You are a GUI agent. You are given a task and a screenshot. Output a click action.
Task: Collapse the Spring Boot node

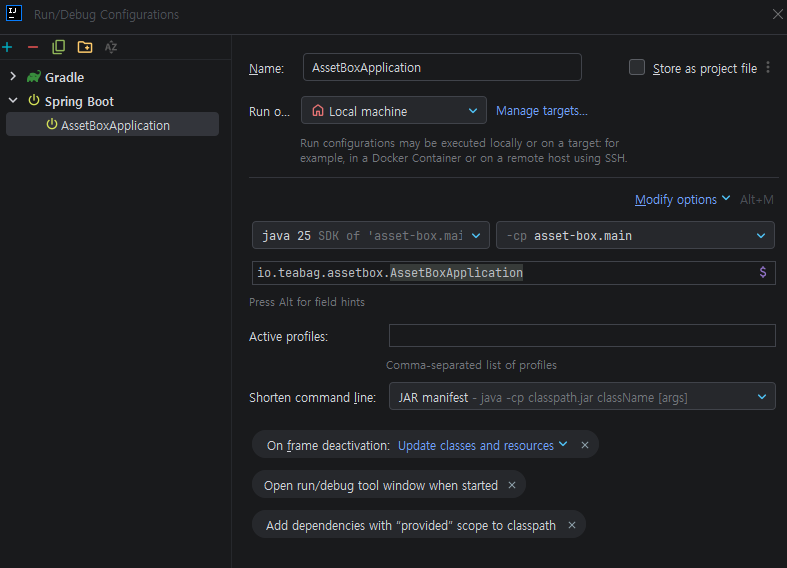coord(13,100)
